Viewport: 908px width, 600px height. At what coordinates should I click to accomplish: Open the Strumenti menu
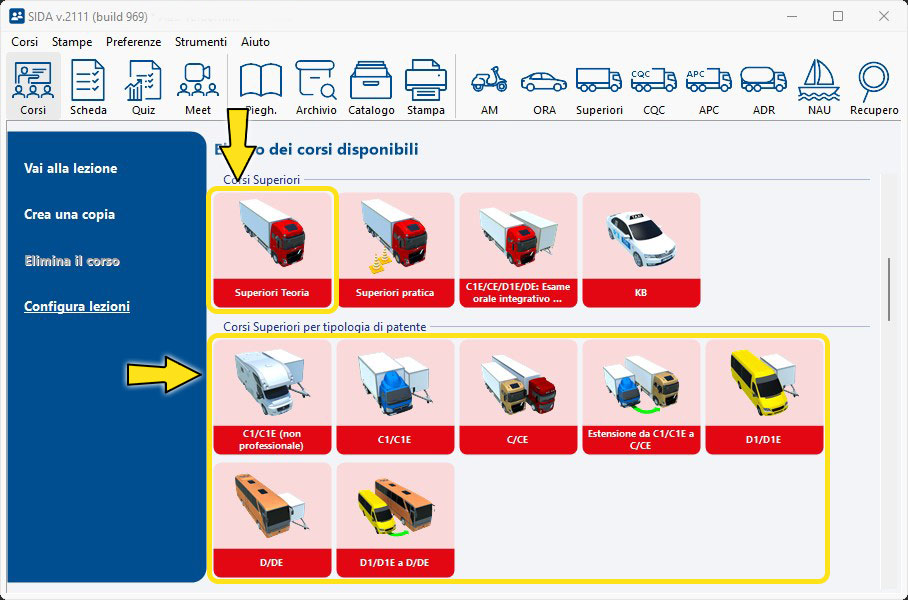click(200, 42)
